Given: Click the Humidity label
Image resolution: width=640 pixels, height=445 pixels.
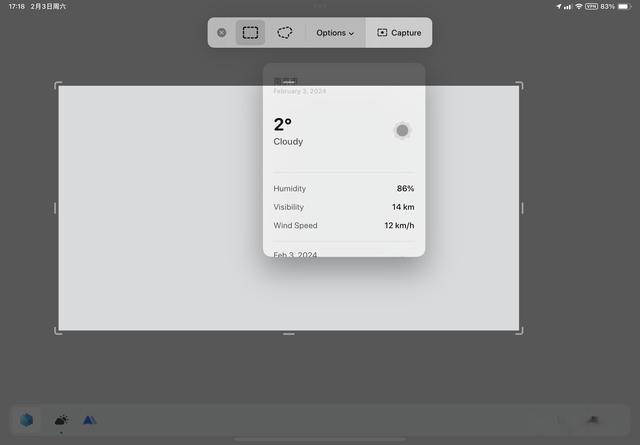Looking at the screenshot, I should [x=289, y=189].
